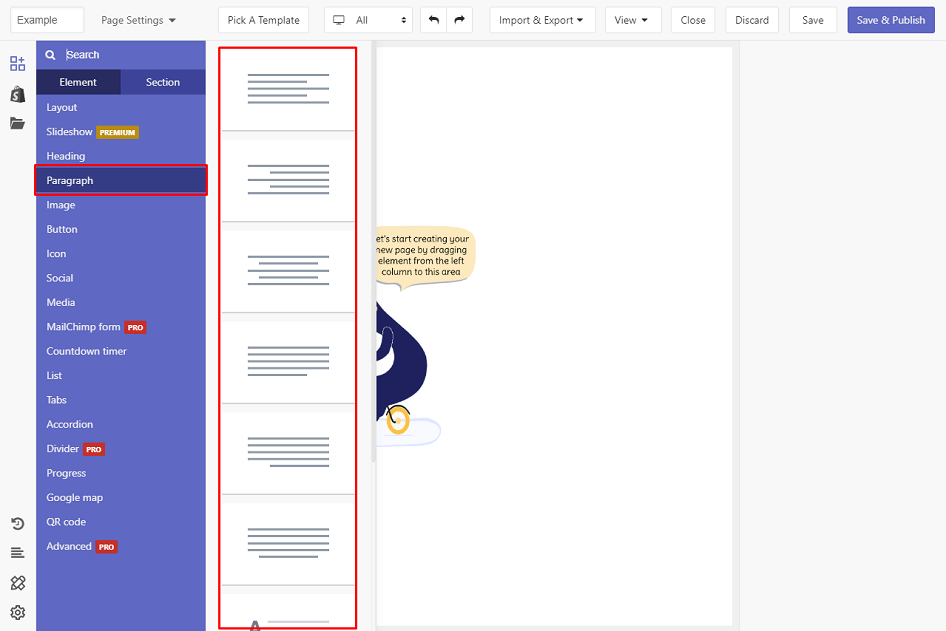
Task: Select Image in the element list
Action: (x=121, y=205)
